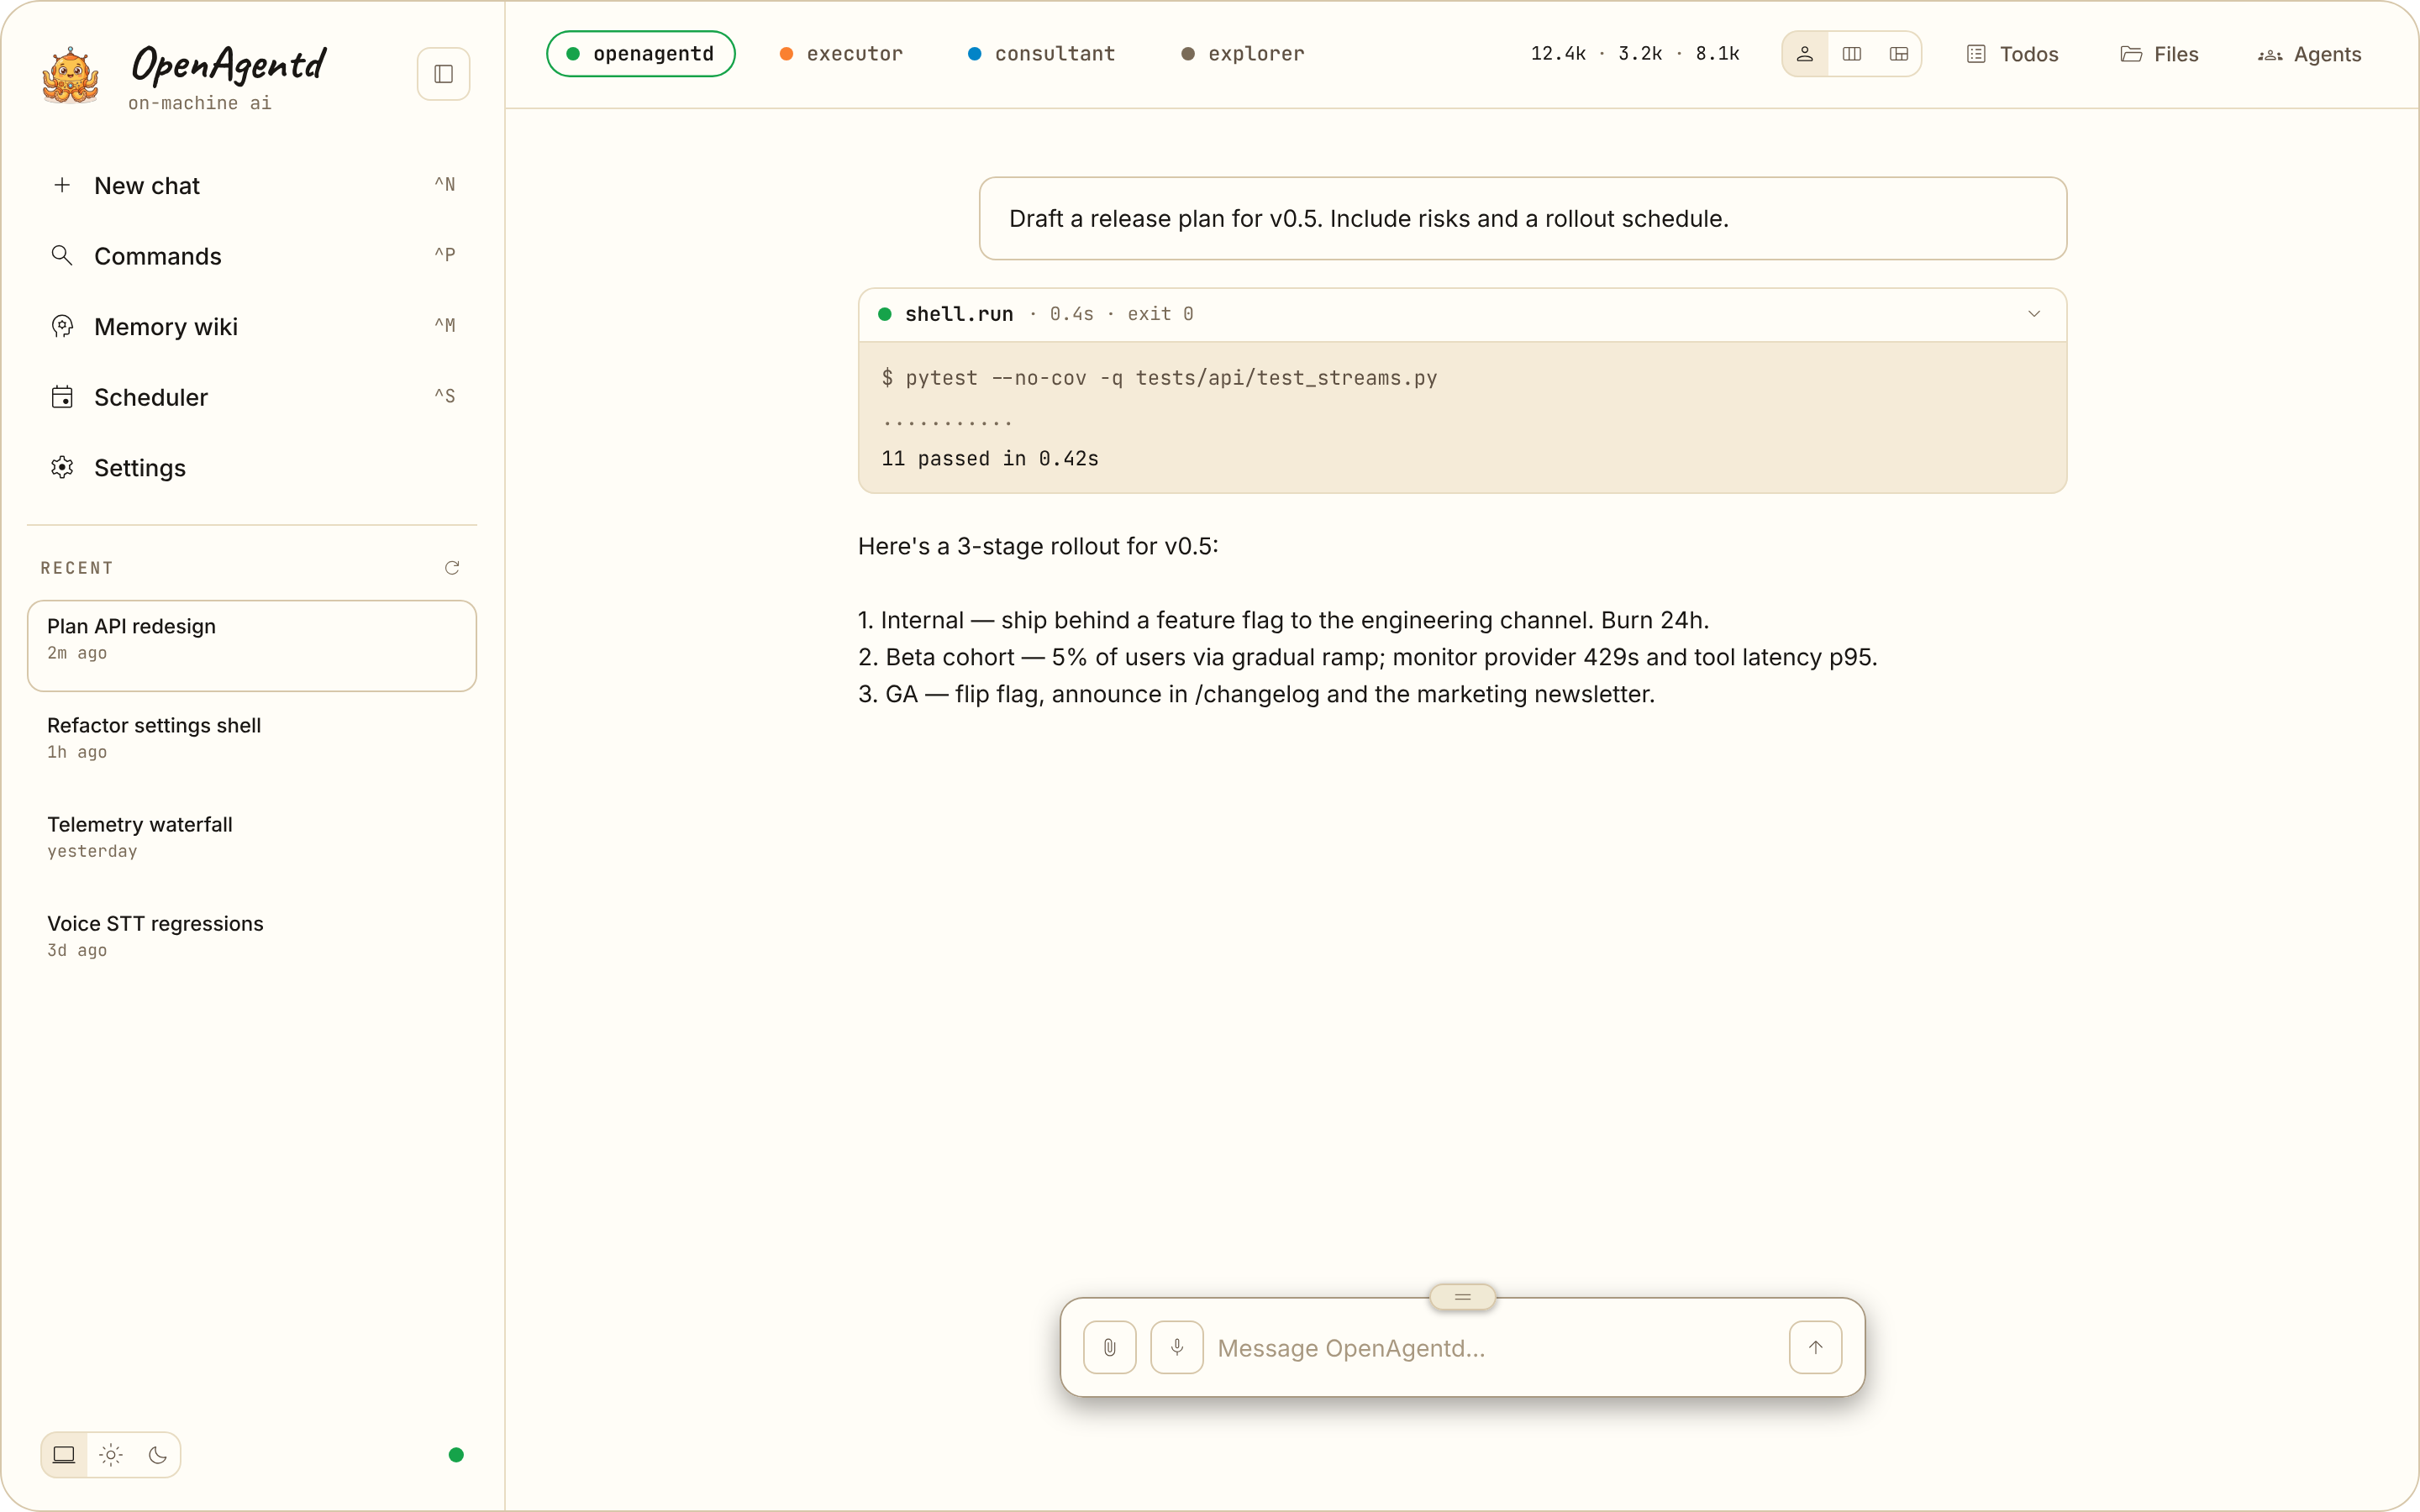Viewport: 2420px width, 1512px height.
Task: Click the 'on-machine ai' tagline
Action: [x=200, y=103]
